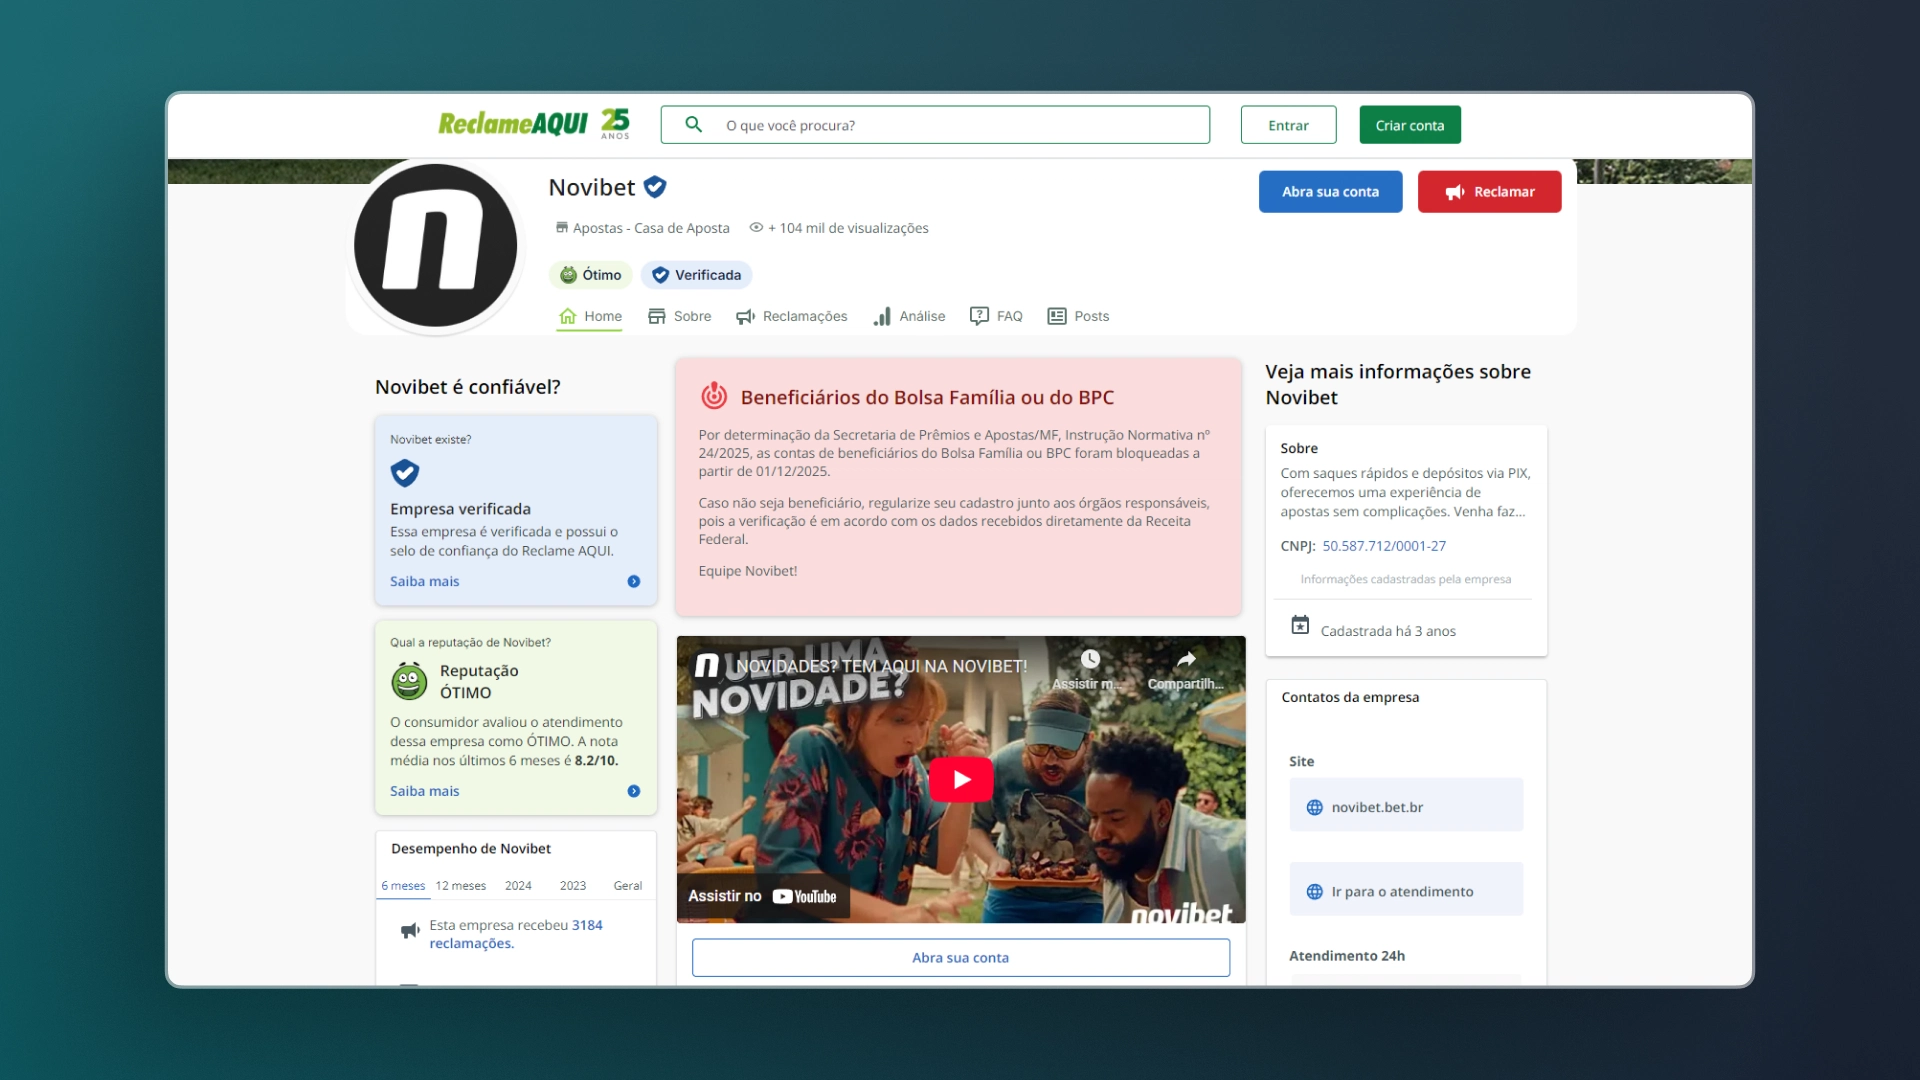This screenshot has height=1080, width=1920.
Task: Click the globe icon beside novibet.bet.br
Action: (1315, 808)
